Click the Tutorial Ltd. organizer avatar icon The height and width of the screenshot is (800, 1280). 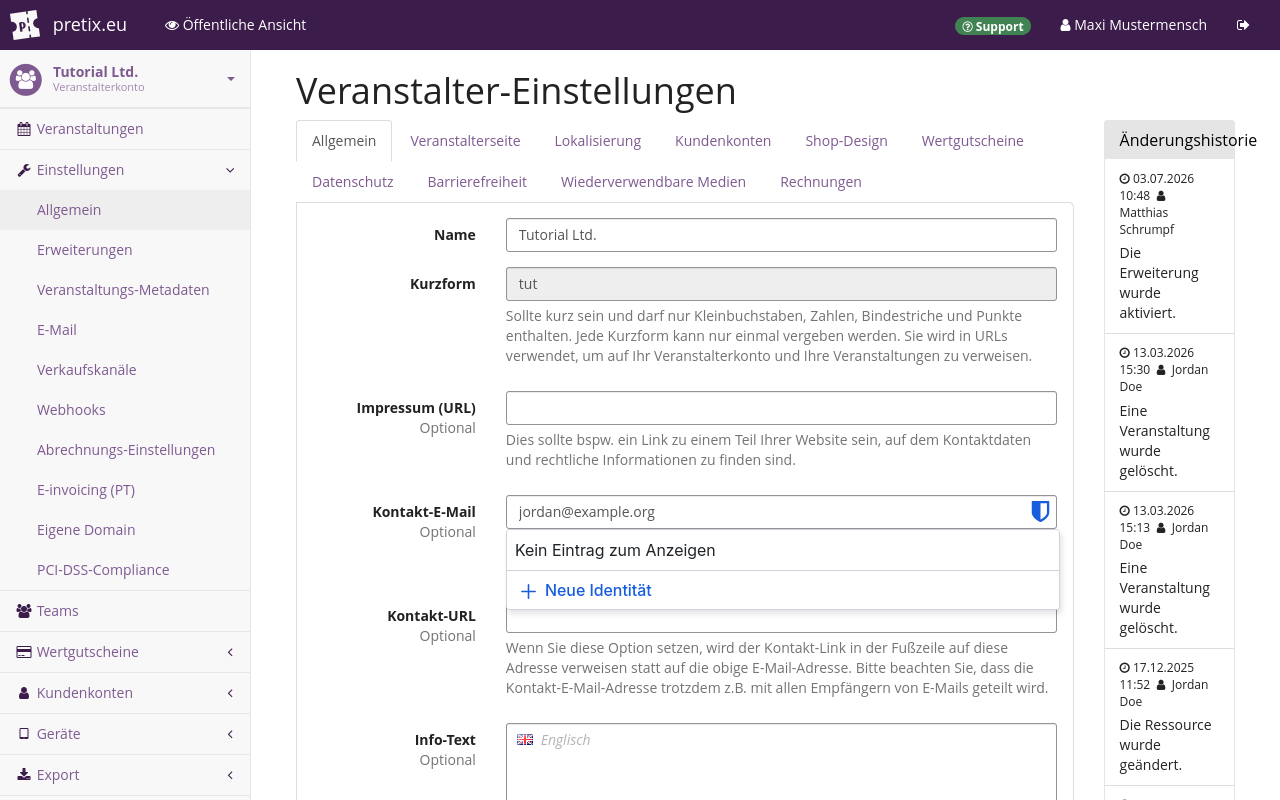[26, 79]
